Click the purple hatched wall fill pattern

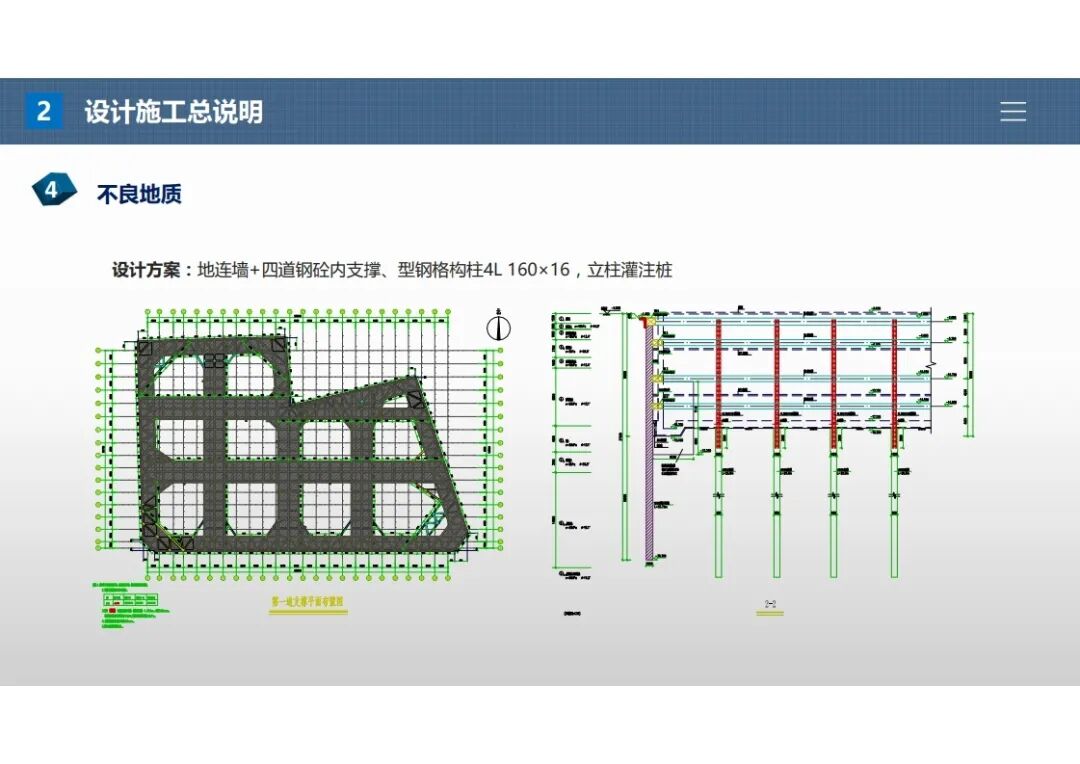tap(648, 500)
